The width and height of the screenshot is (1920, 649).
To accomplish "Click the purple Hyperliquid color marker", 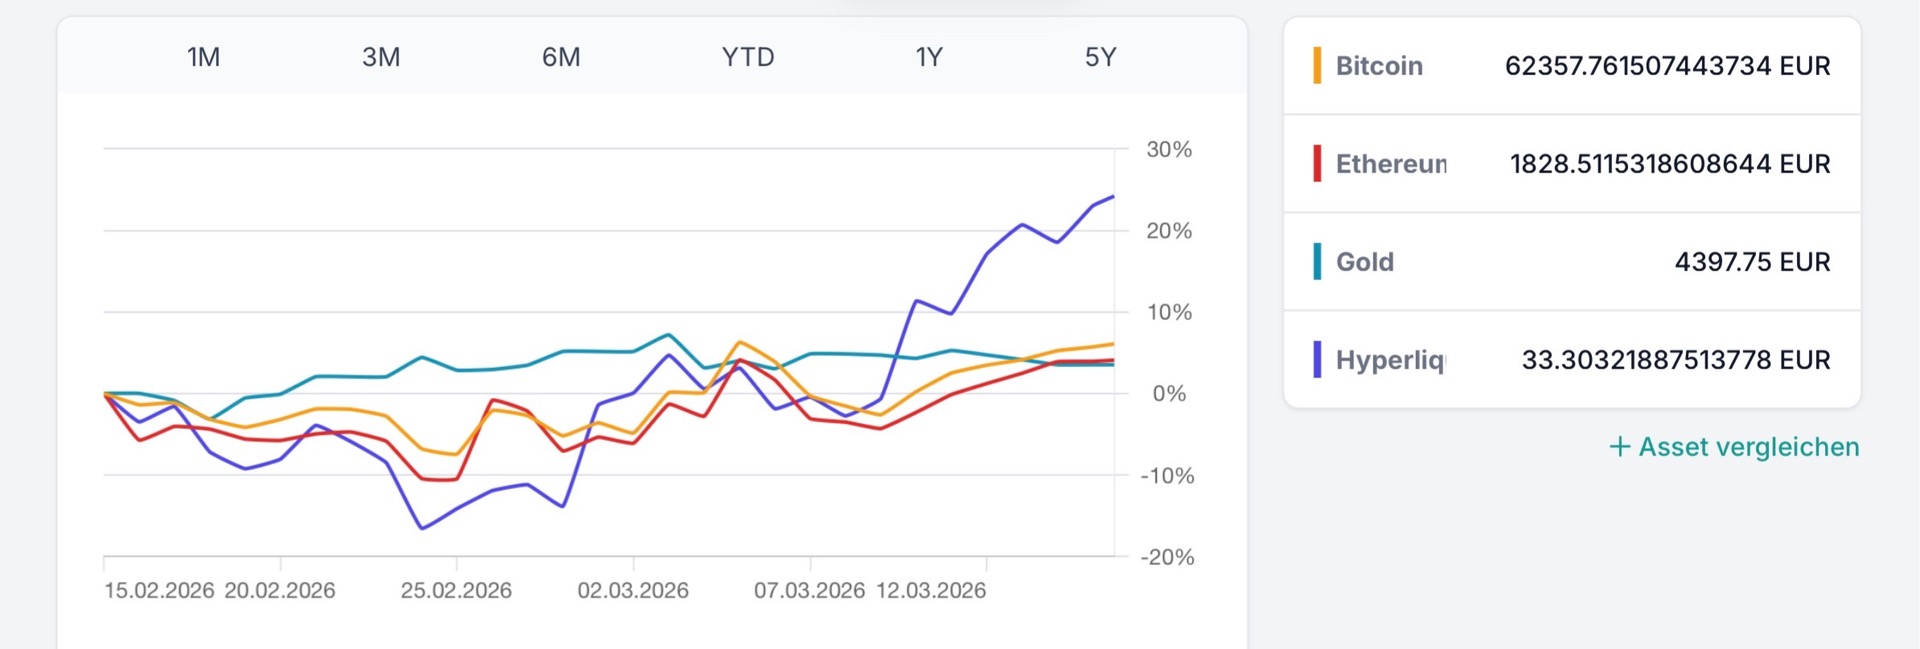I will point(1317,360).
